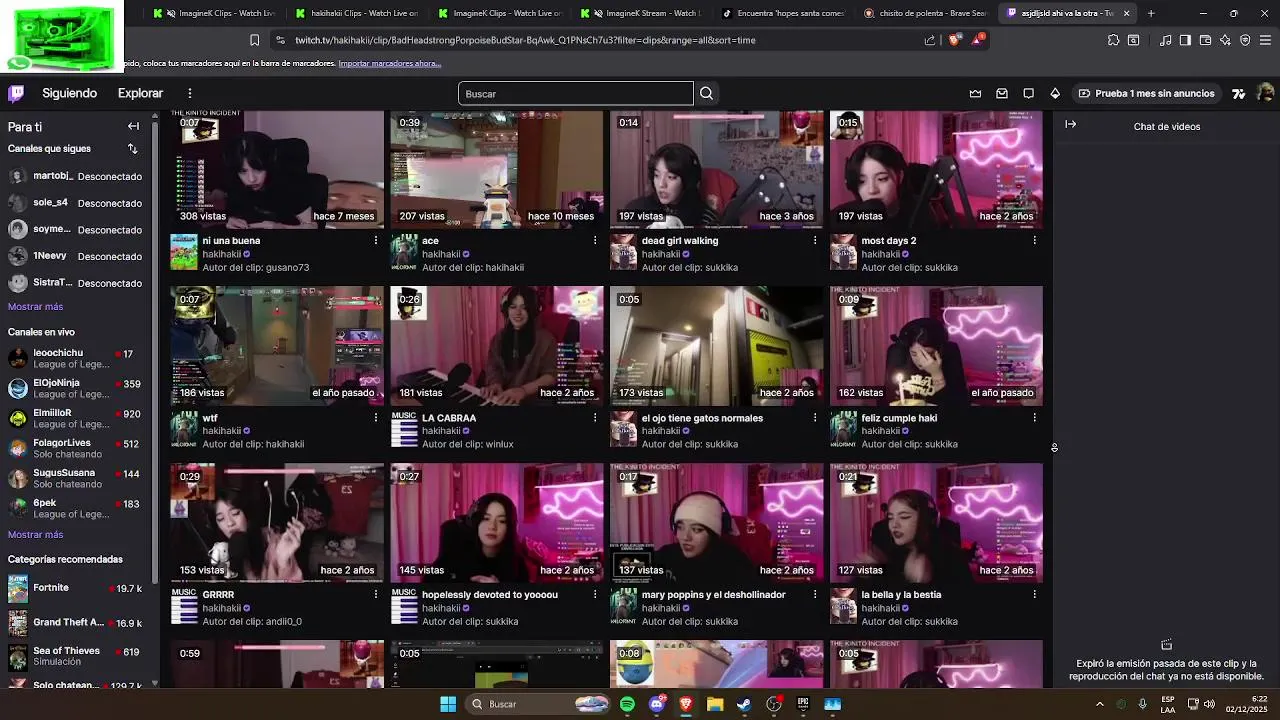Go to Explorar tab
Viewport: 1280px width, 720px height.
click(x=140, y=93)
